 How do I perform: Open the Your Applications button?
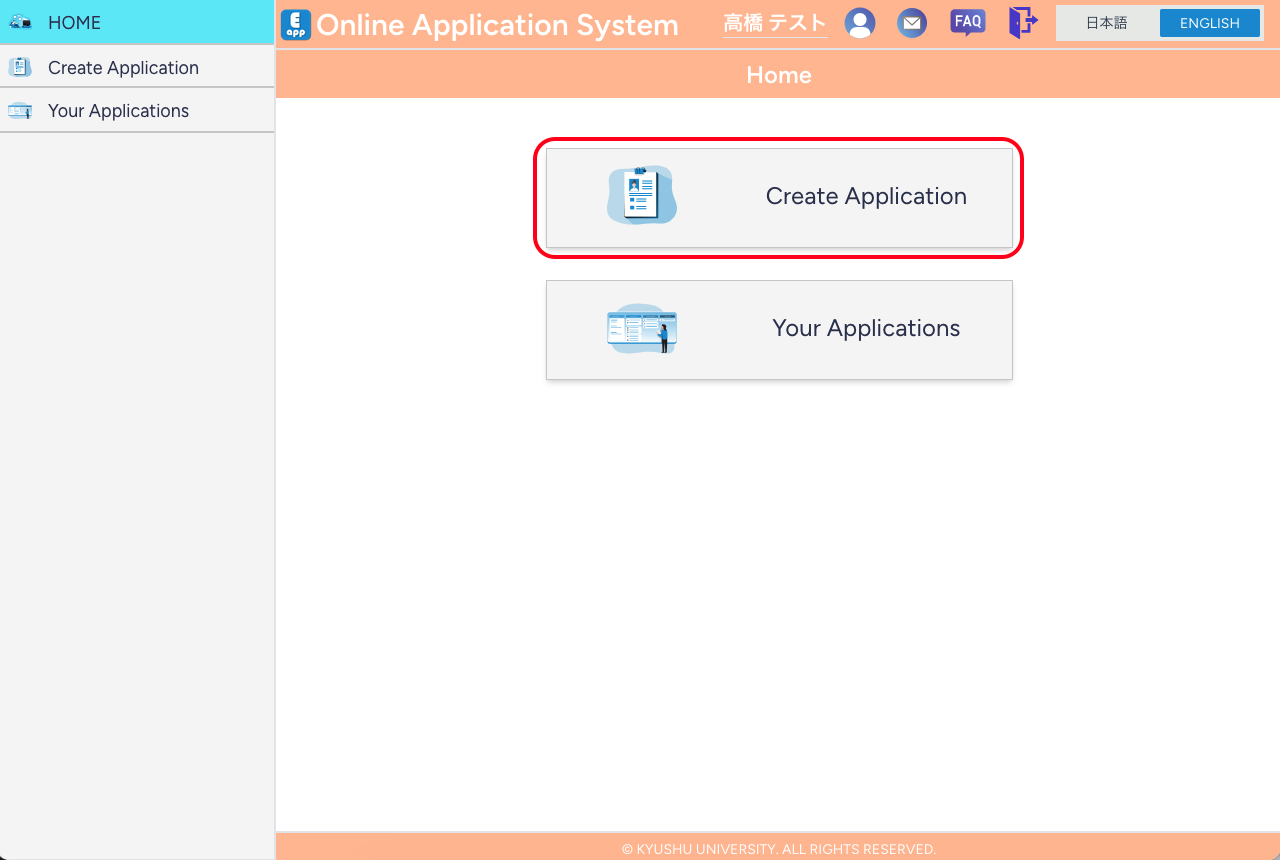(x=778, y=329)
